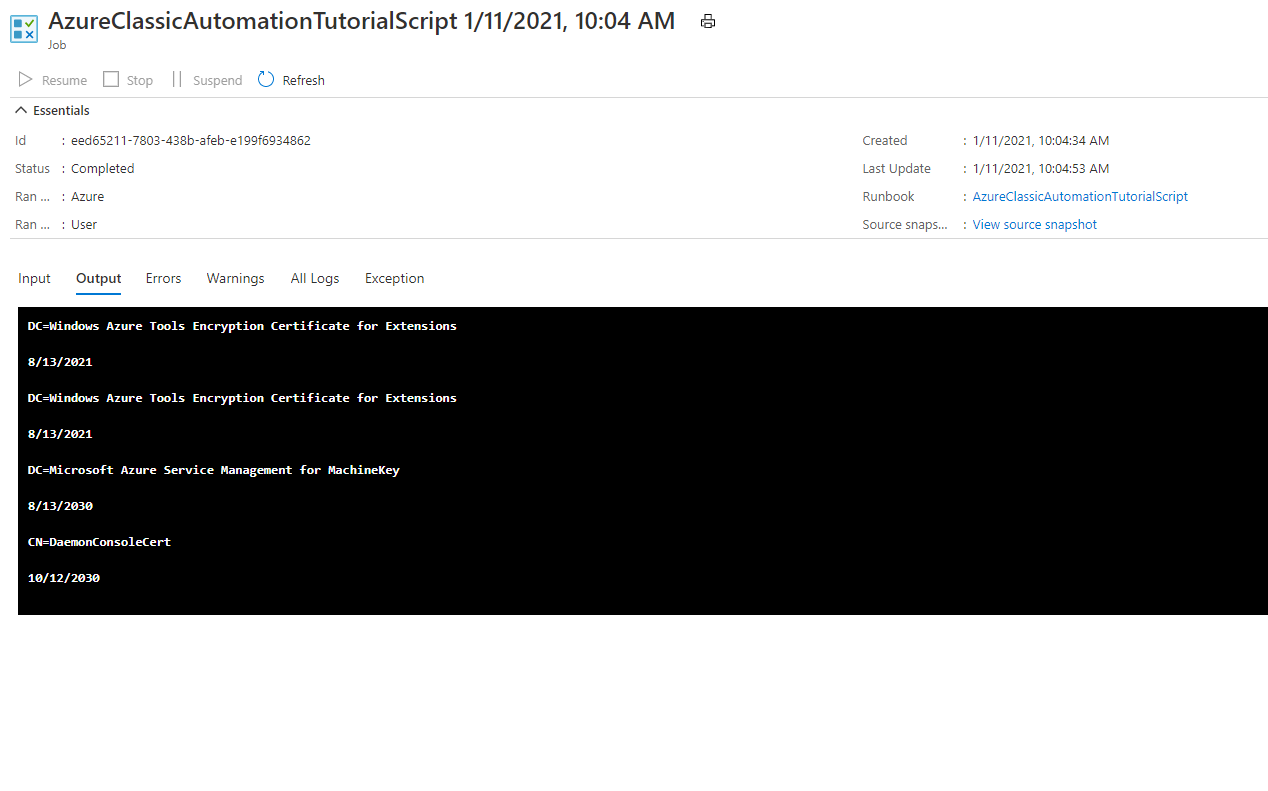Click the print icon next to title
Viewport: 1268px width, 791px height.
[708, 21]
